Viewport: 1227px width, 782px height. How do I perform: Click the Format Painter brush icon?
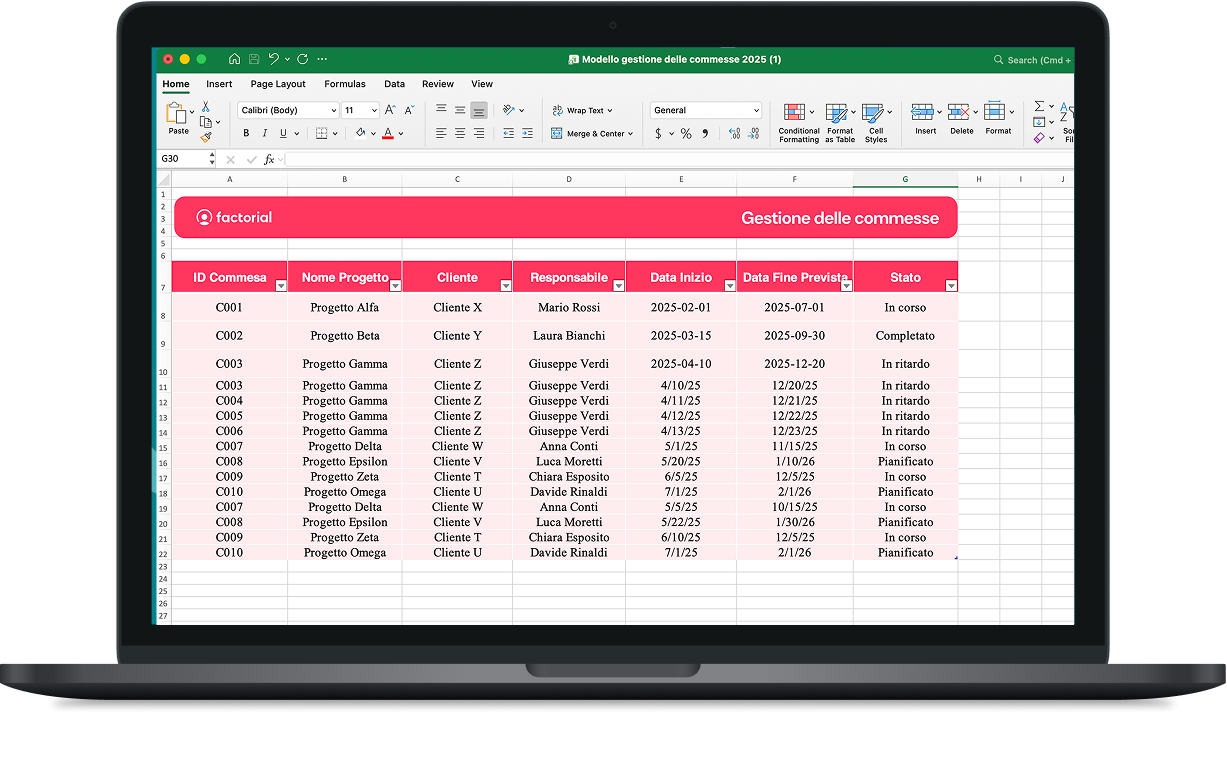click(205, 137)
